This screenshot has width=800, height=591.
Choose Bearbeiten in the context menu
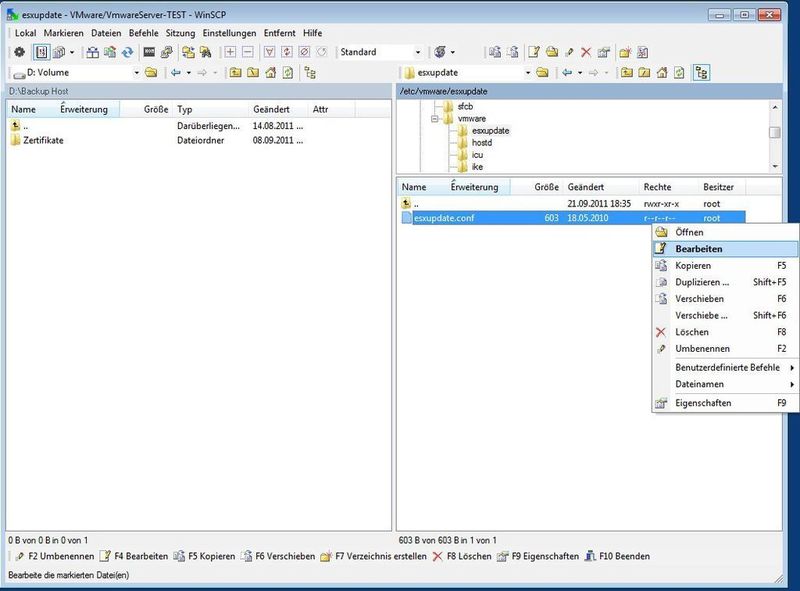point(725,249)
